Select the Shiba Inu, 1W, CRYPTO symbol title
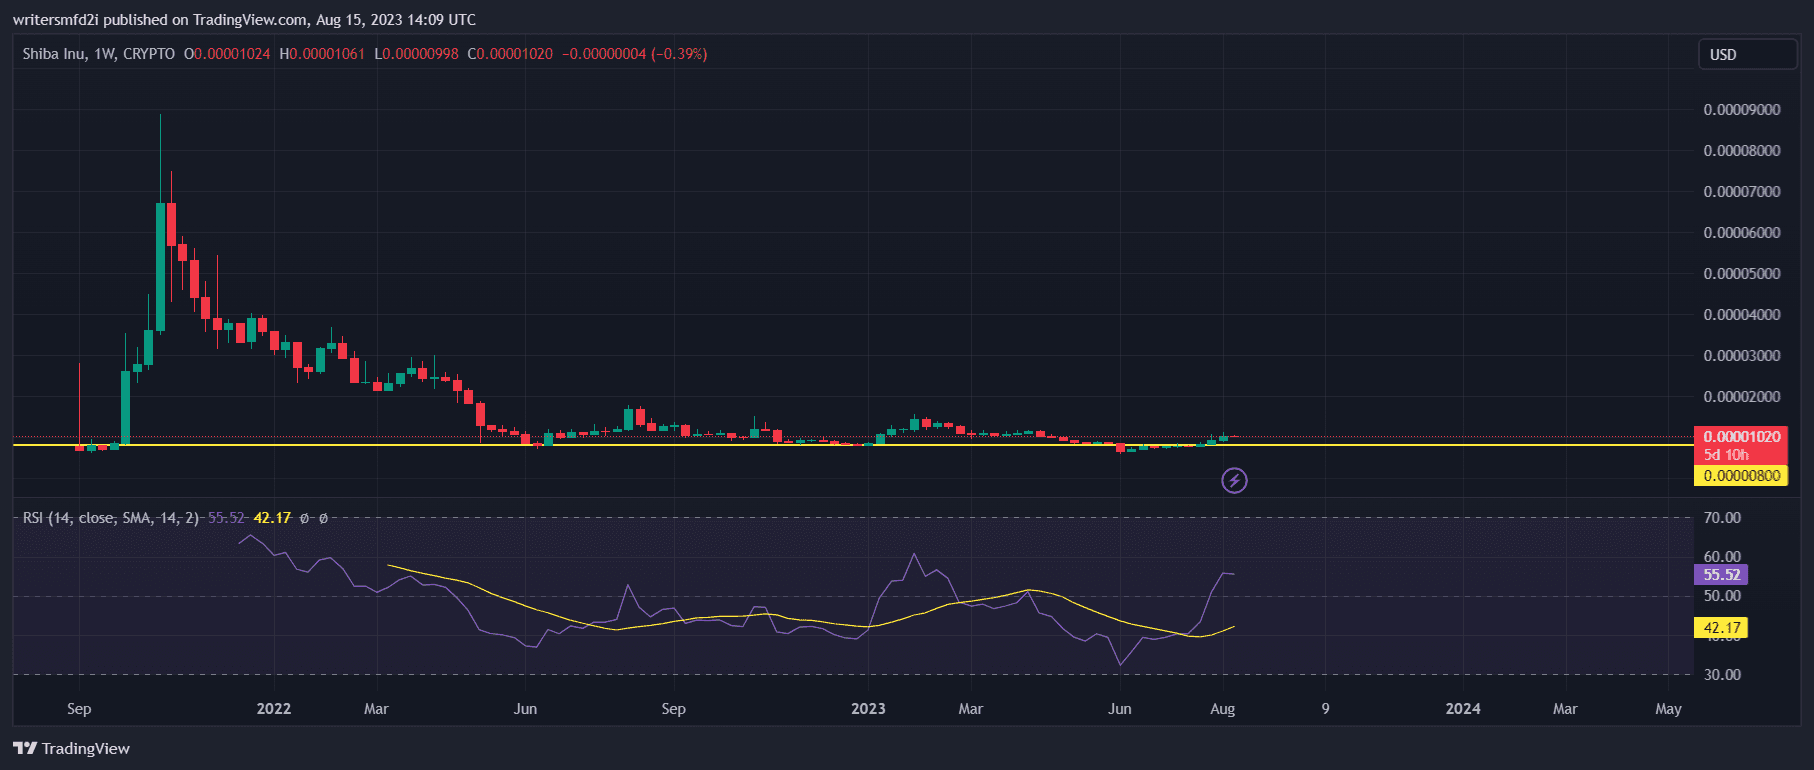 point(98,54)
